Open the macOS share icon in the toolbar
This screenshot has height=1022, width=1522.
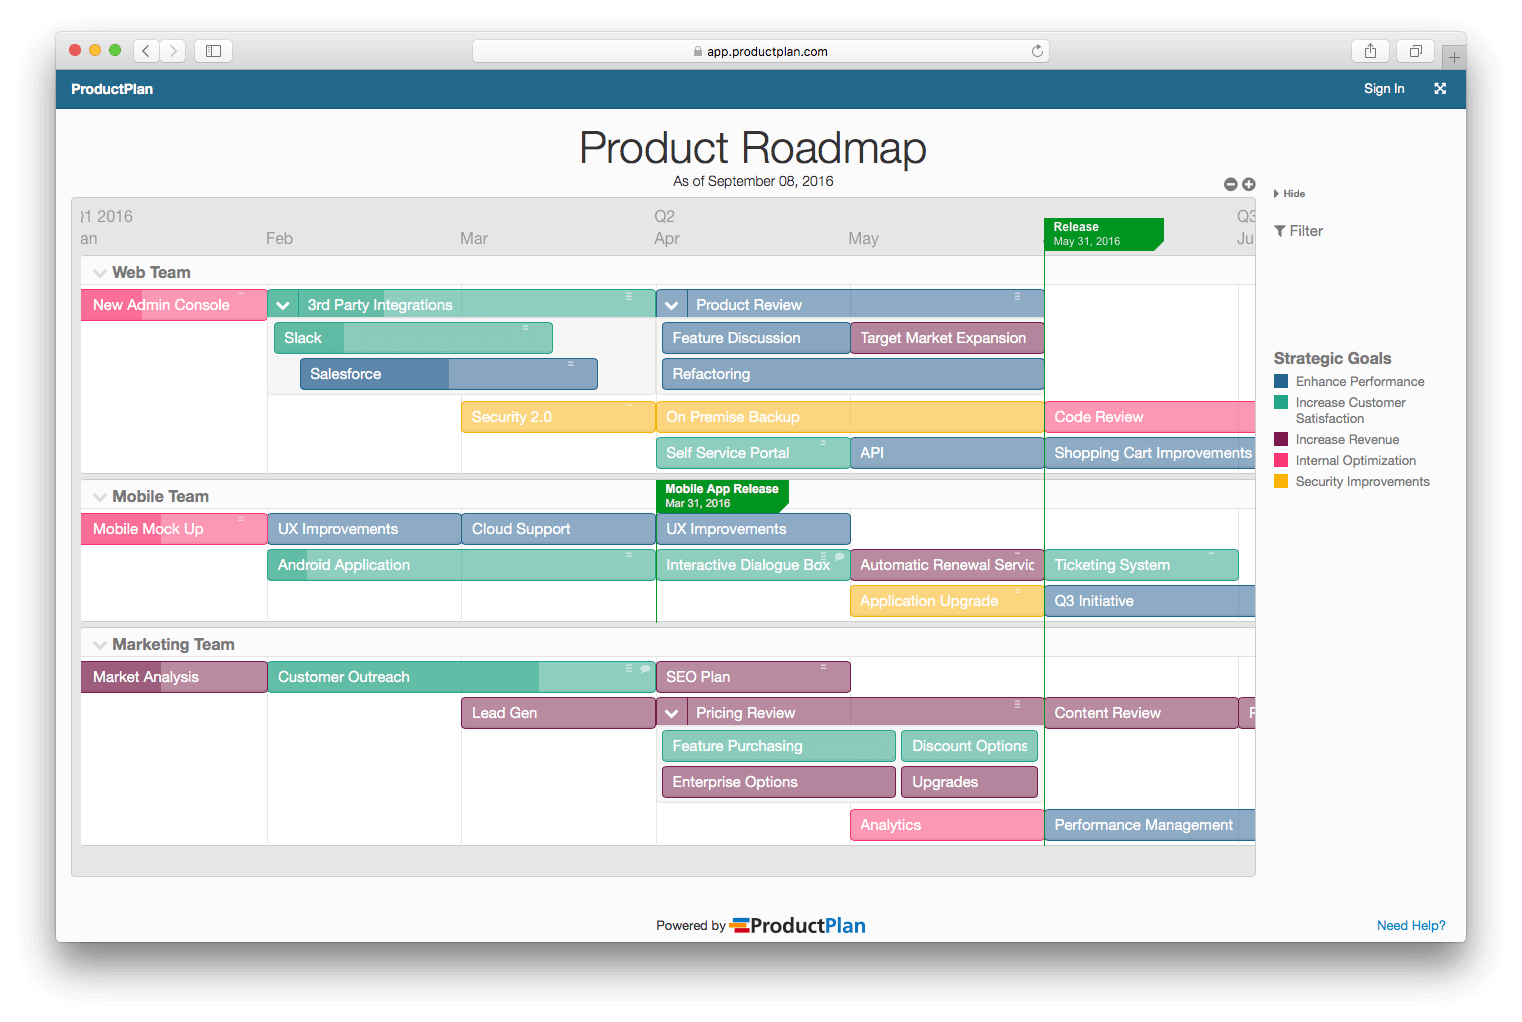pyautogui.click(x=1369, y=50)
